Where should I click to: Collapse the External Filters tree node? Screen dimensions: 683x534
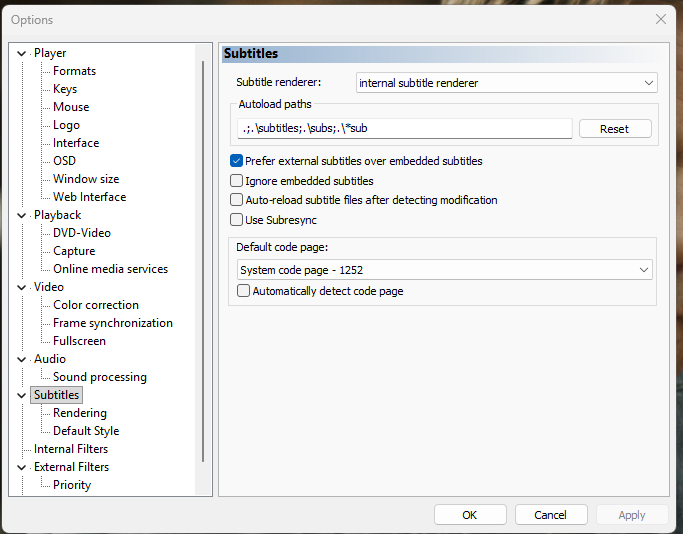[21, 467]
